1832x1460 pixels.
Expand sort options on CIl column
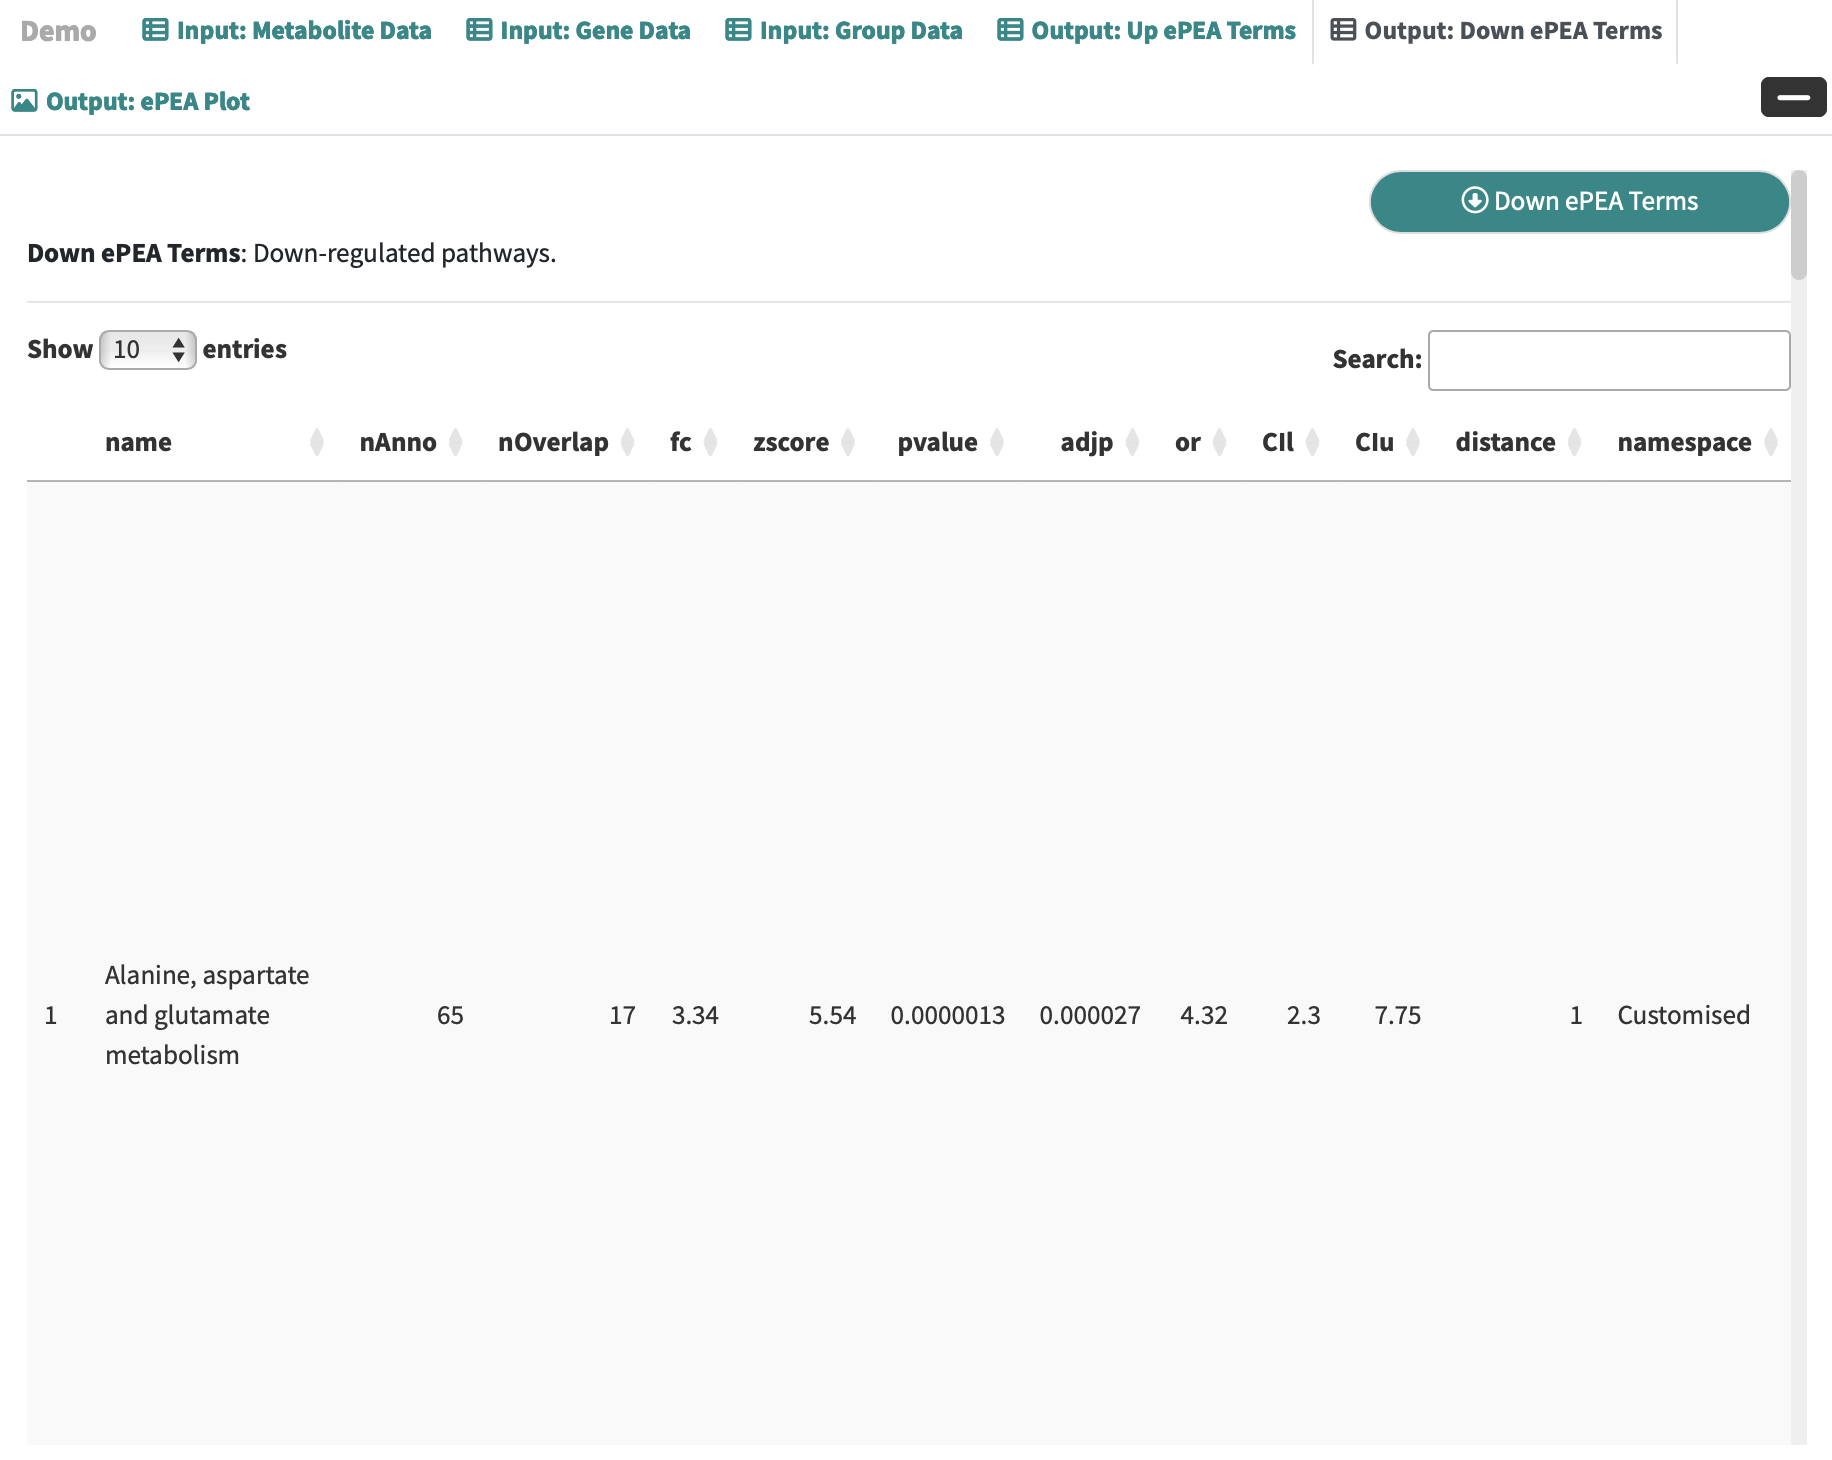pyautogui.click(x=1313, y=442)
